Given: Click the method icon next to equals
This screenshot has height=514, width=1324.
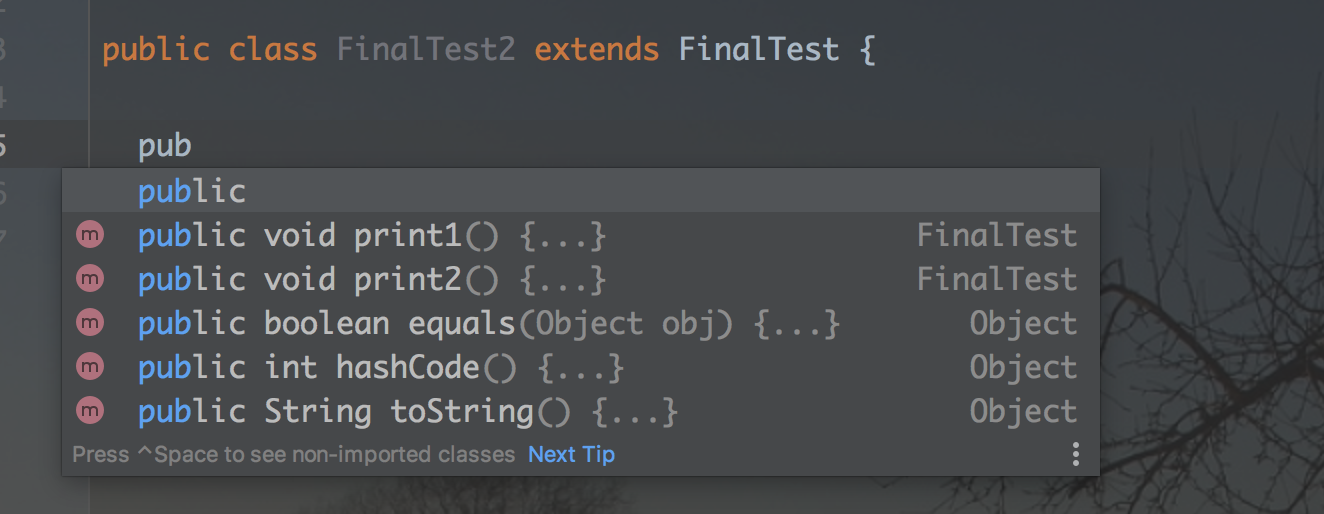Looking at the screenshot, I should point(90,323).
